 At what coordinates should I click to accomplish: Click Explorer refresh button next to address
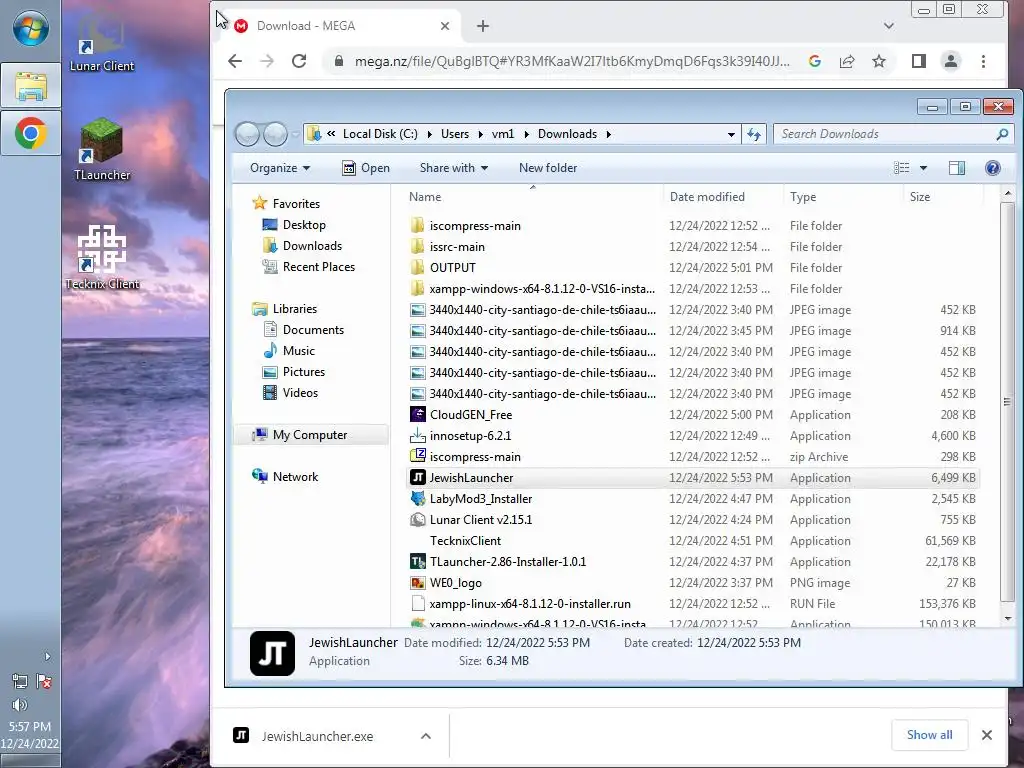[754, 134]
